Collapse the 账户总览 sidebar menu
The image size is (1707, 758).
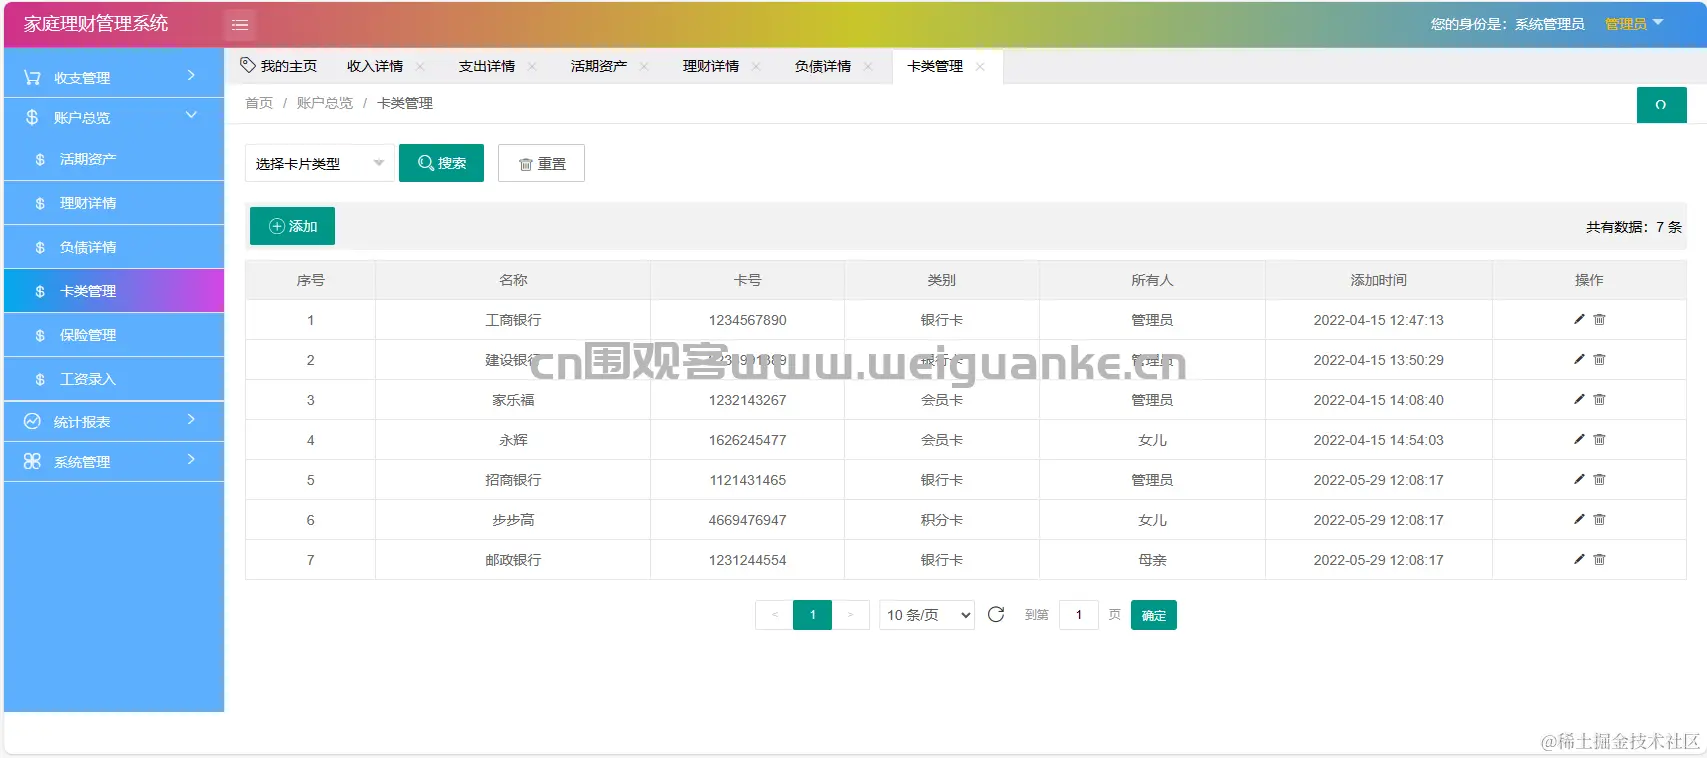pyautogui.click(x=114, y=117)
